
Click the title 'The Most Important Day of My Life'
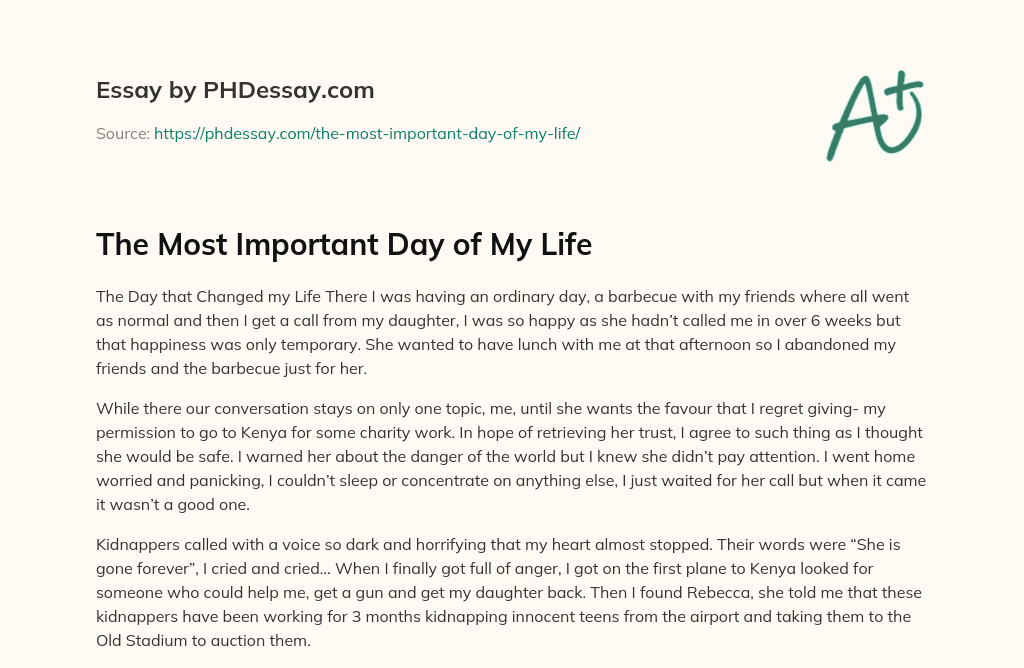344,245
